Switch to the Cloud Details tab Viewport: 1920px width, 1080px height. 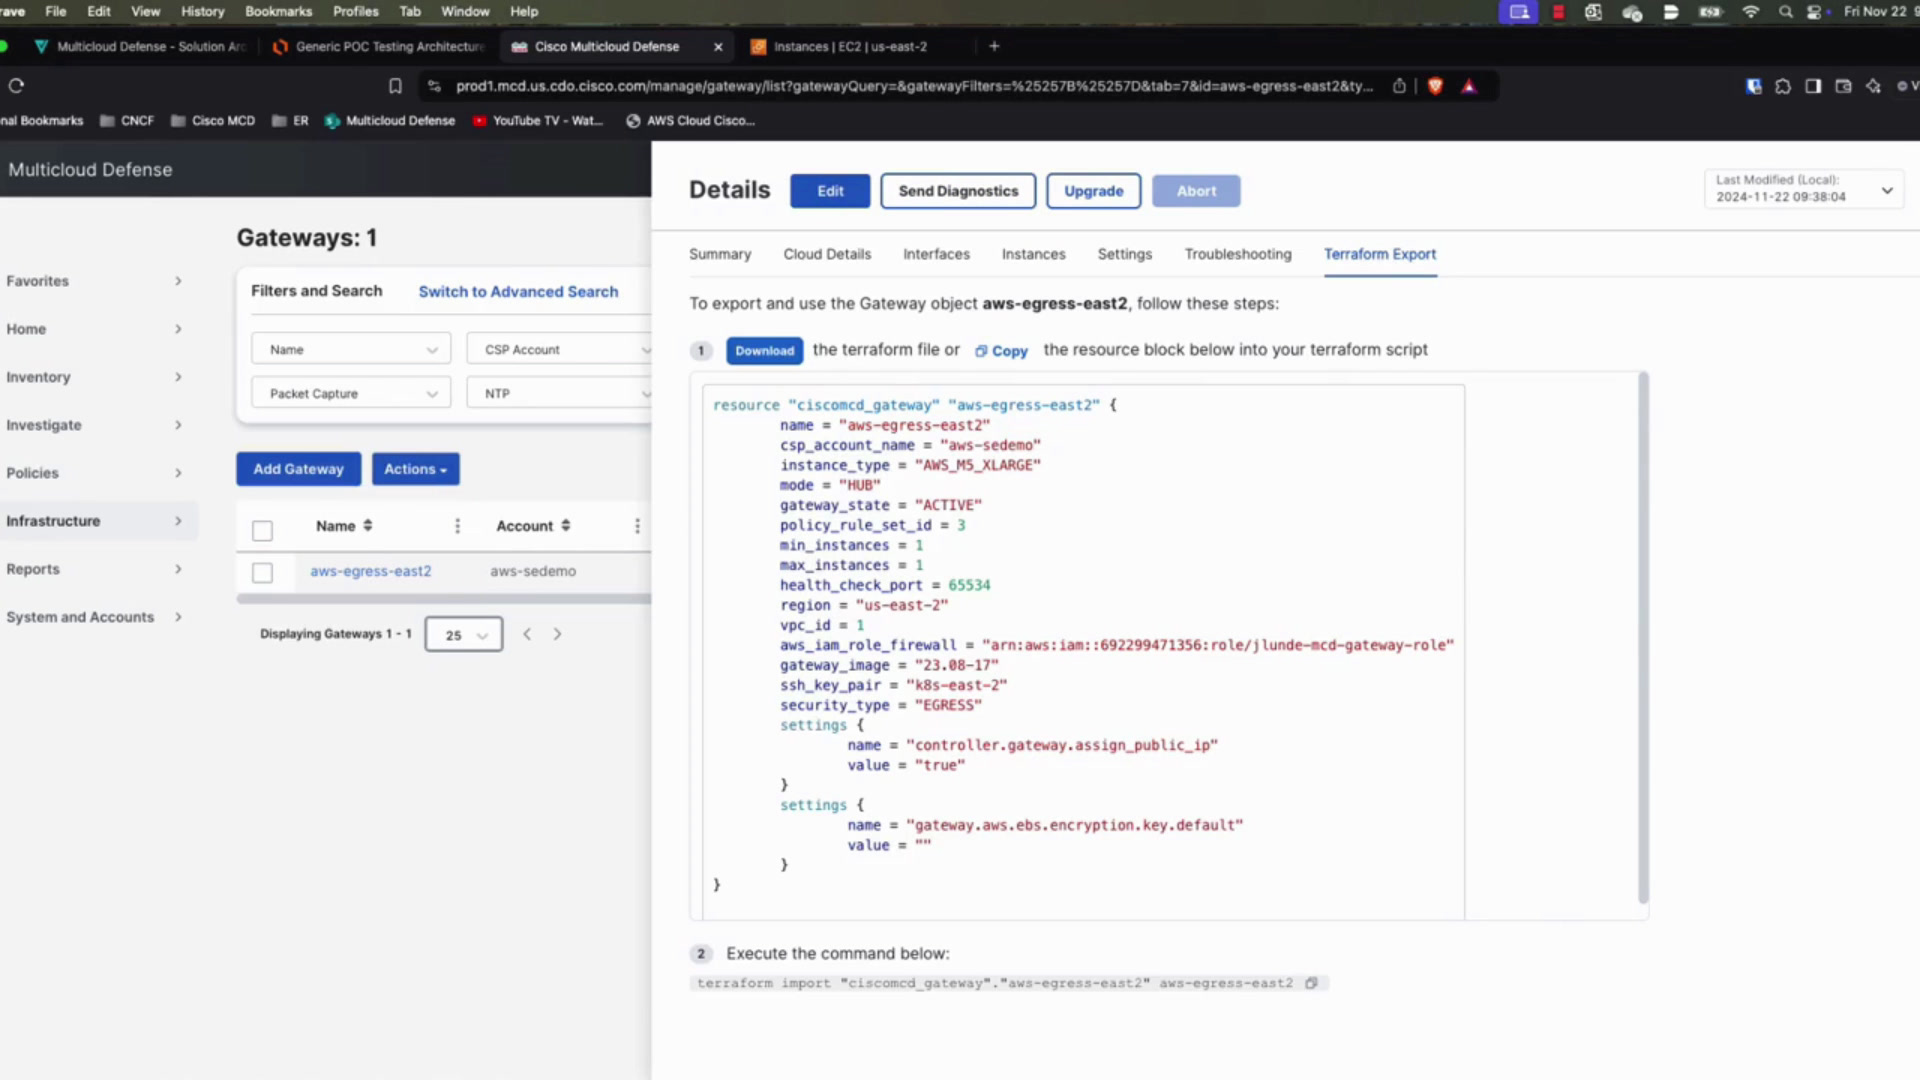coord(827,254)
